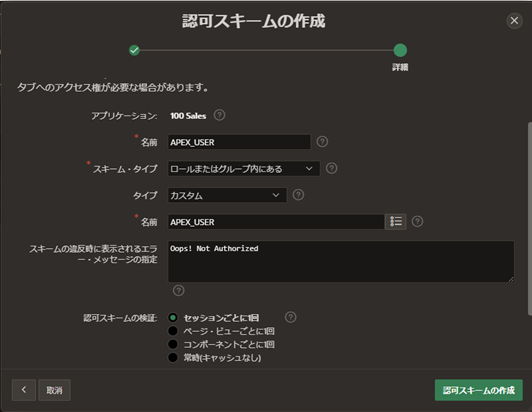Image resolution: width=532 pixels, height=412 pixels.
Task: Open the スキーム・タイプ dropdown
Action: click(x=244, y=169)
